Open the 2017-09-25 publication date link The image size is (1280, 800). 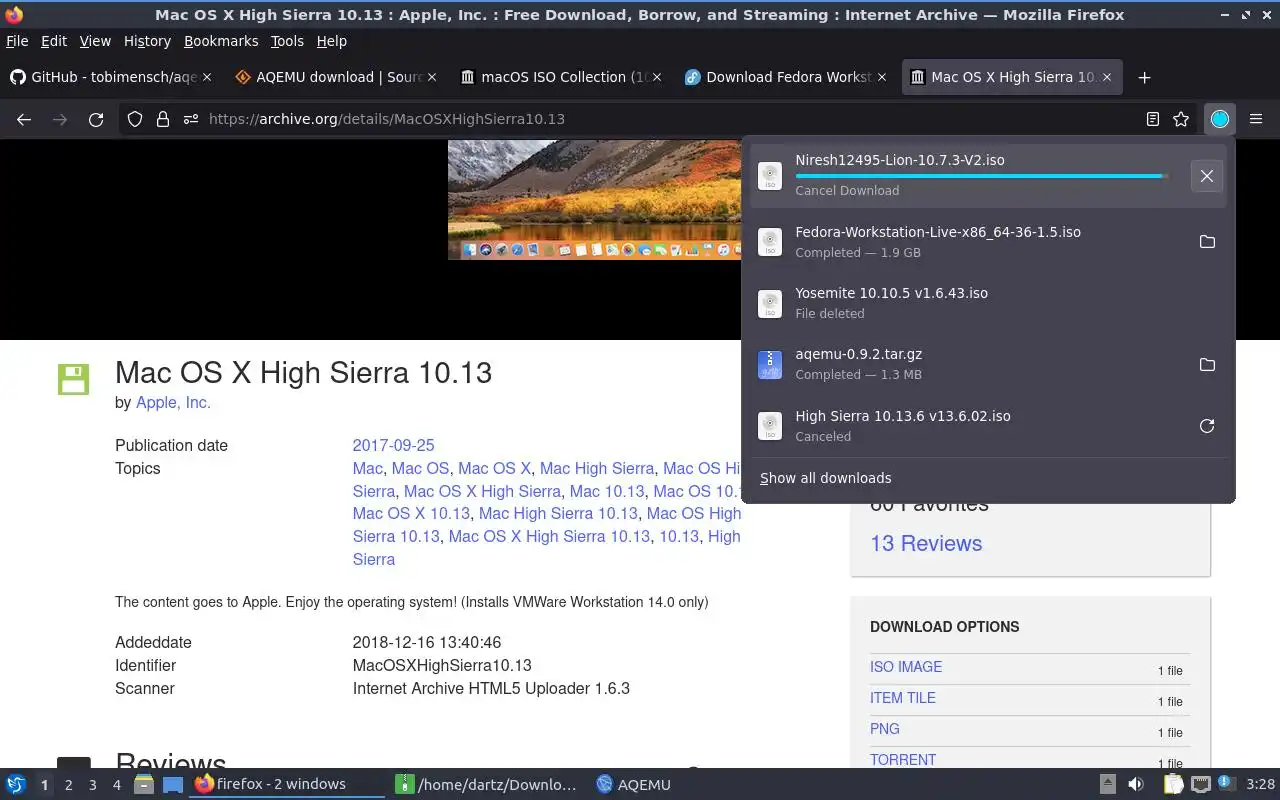pos(393,445)
